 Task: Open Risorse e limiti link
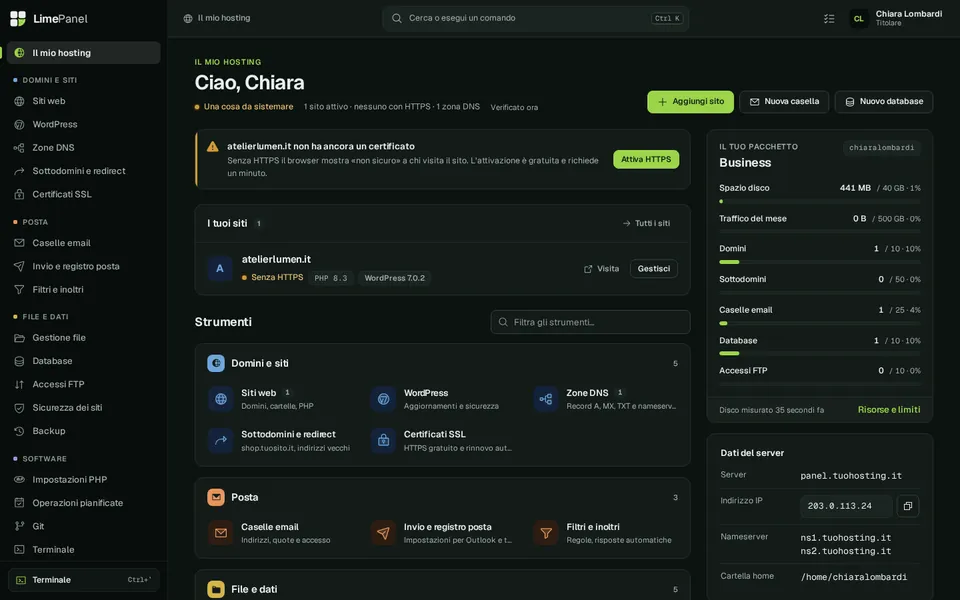[888, 410]
